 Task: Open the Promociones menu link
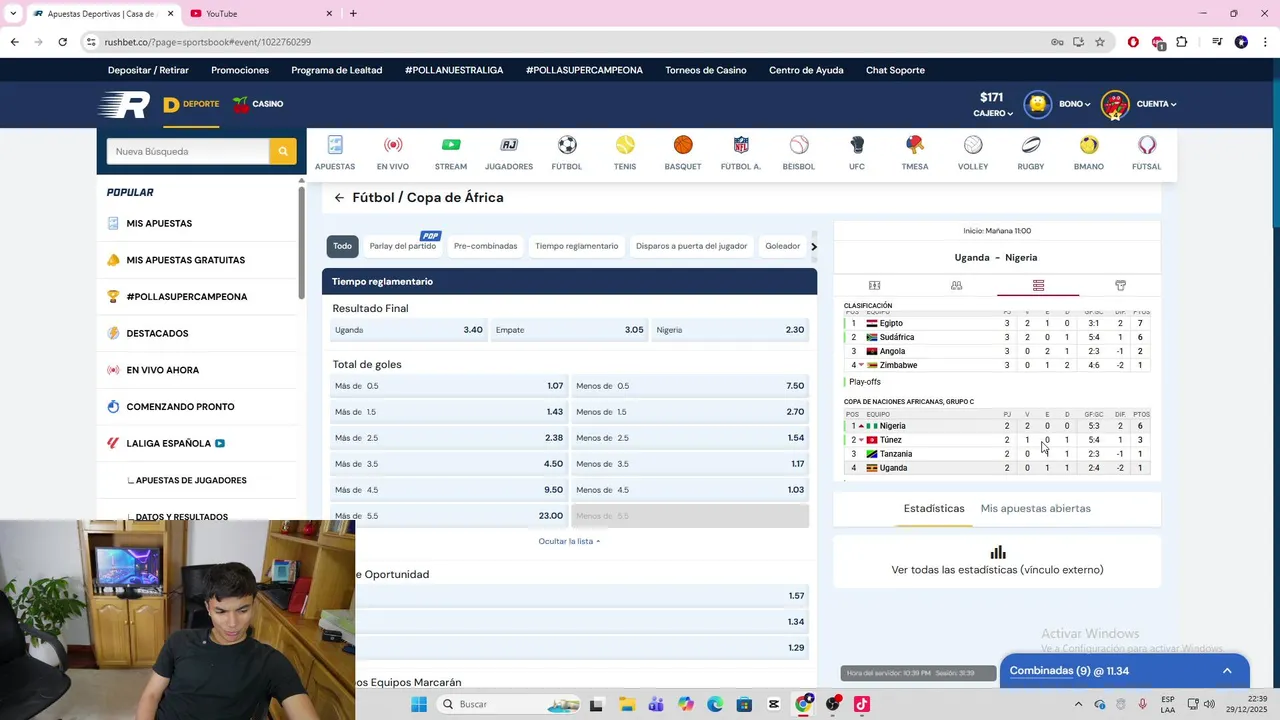pyautogui.click(x=240, y=71)
